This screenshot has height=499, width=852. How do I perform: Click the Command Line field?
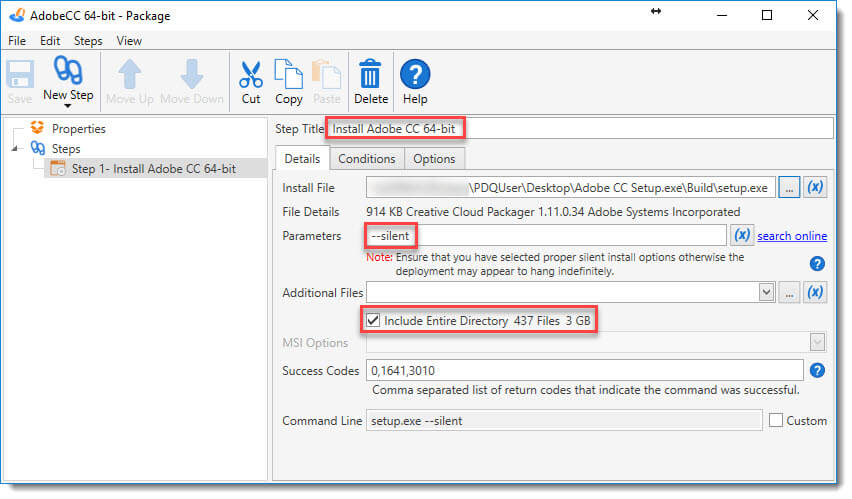coord(564,420)
